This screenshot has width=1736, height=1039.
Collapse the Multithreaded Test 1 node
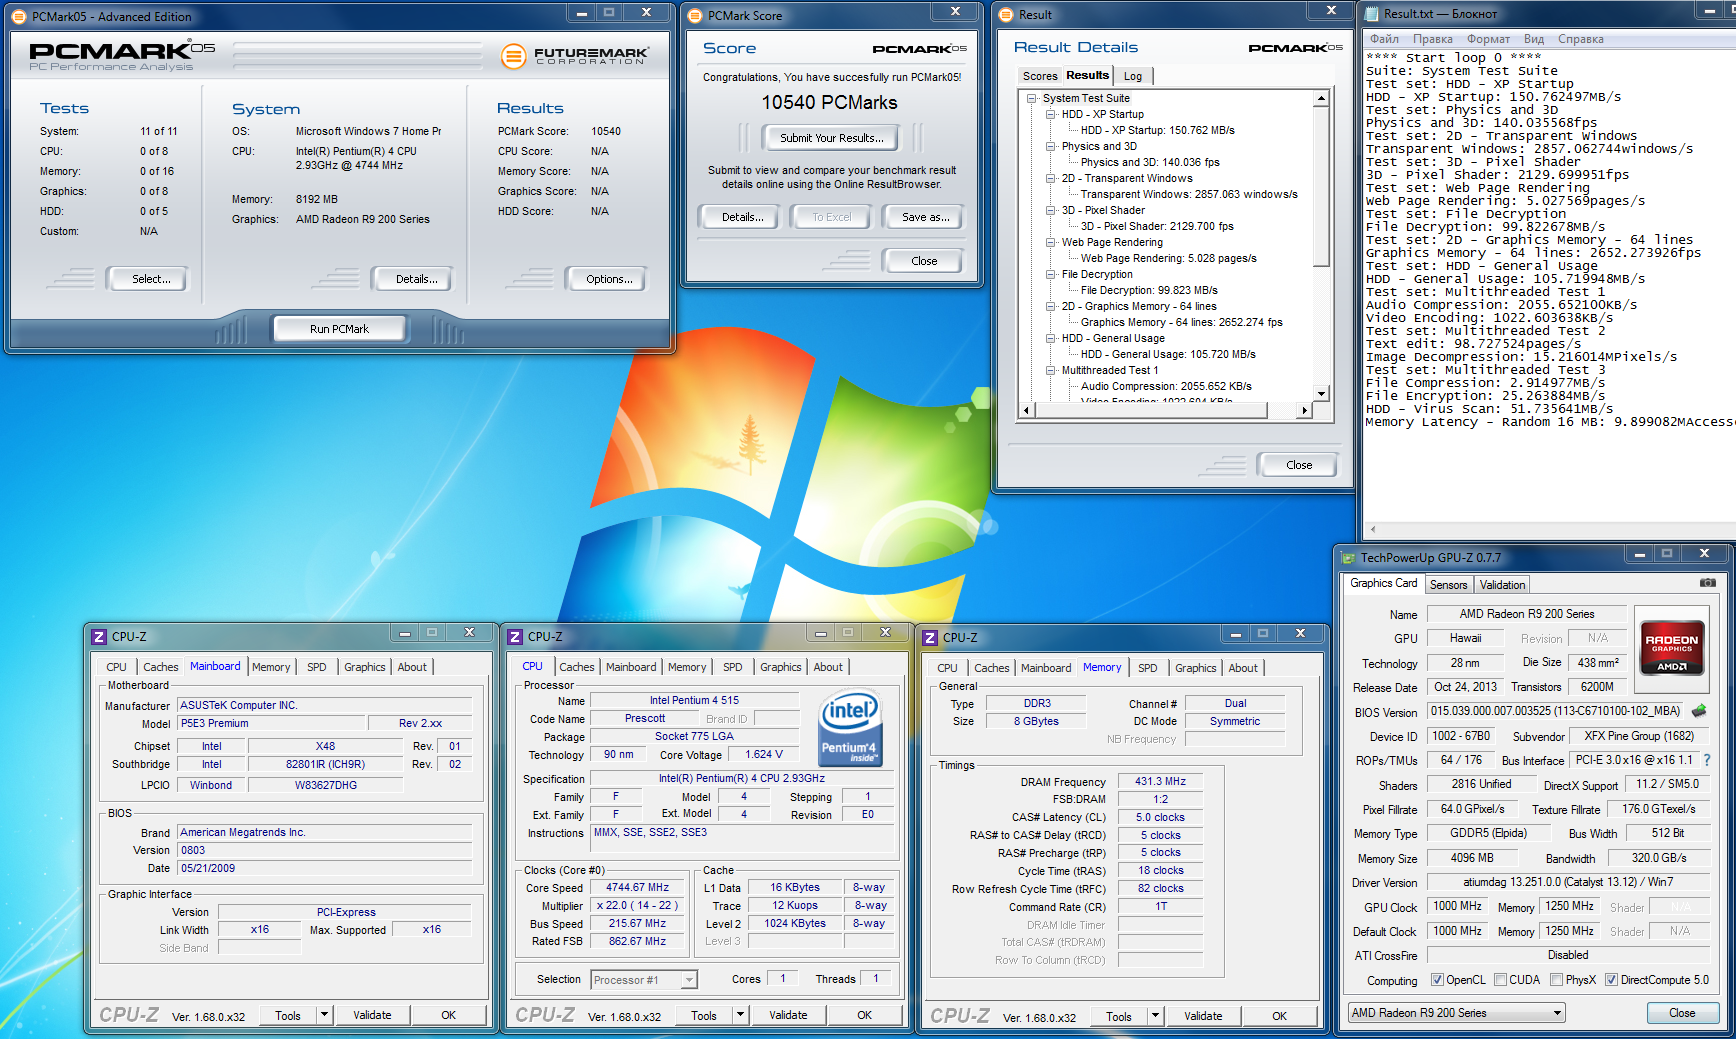[1051, 370]
